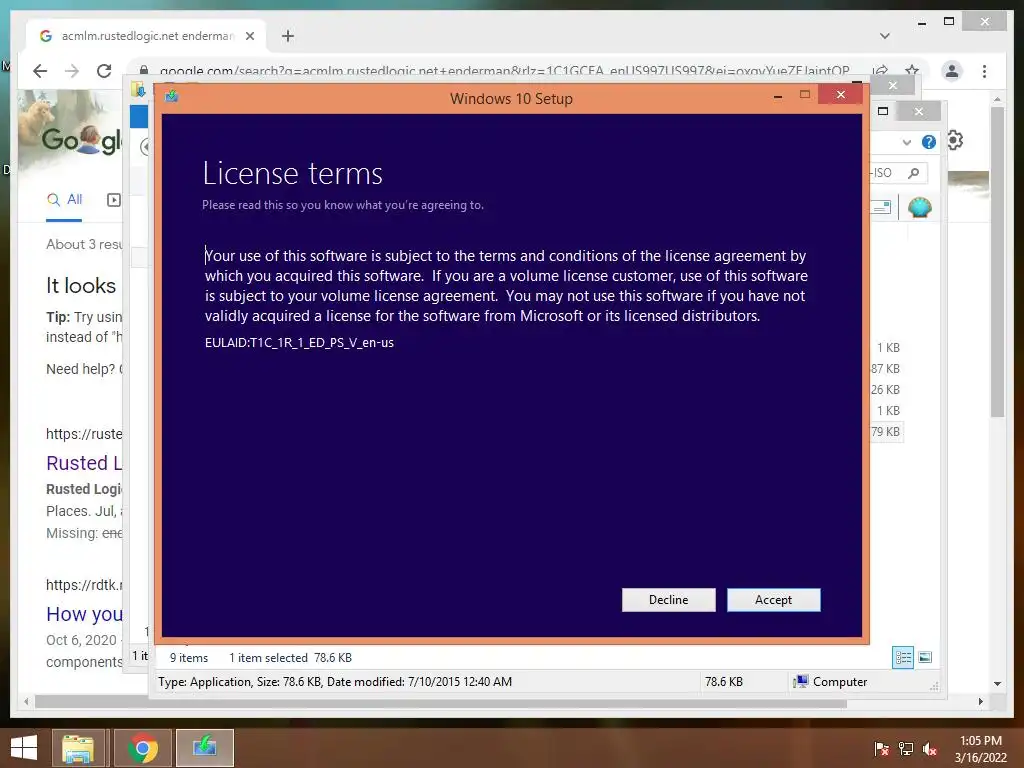Open the Windows Start menu
The width and height of the screenshot is (1024, 768).
(24, 748)
